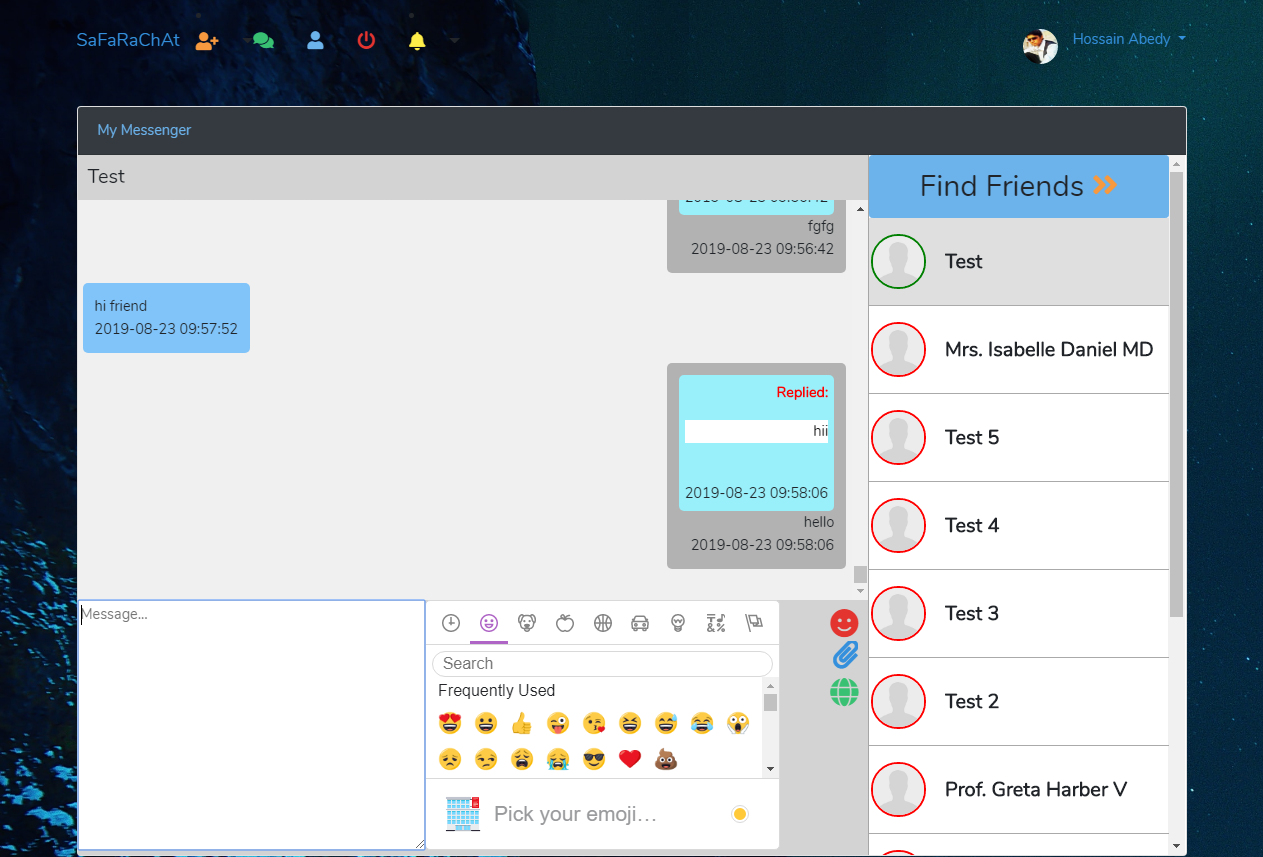The image size is (1263, 857).
Task: Insert the sad disappointed face emoji
Action: coord(450,759)
